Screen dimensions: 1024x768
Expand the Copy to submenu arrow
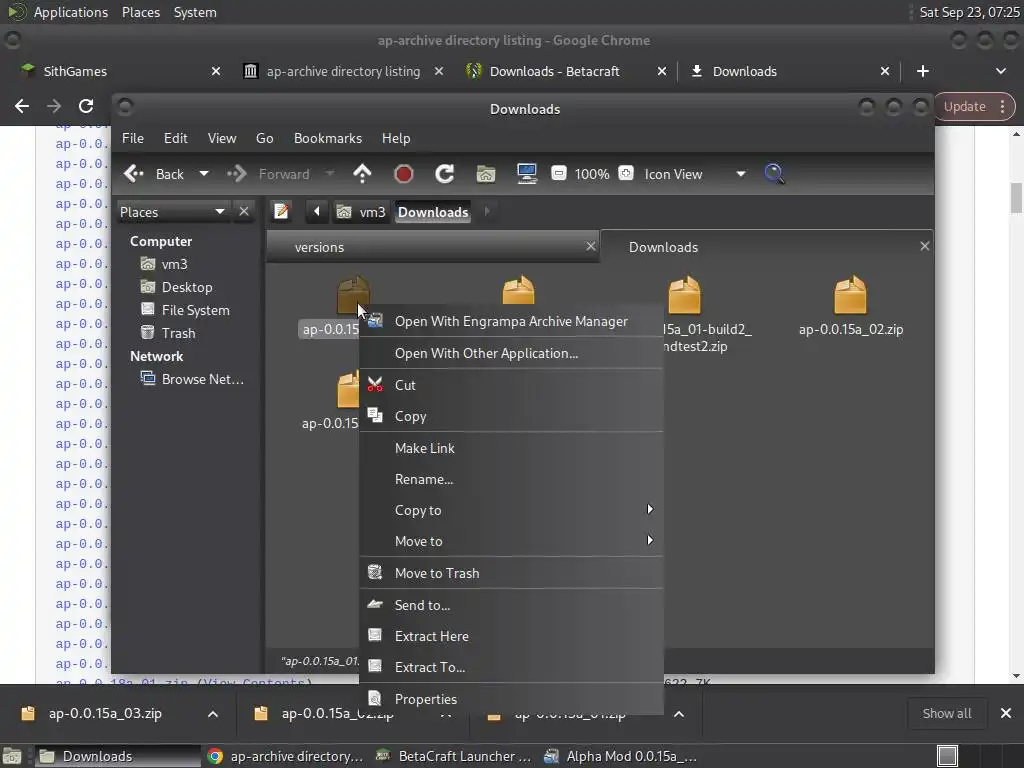coord(650,509)
